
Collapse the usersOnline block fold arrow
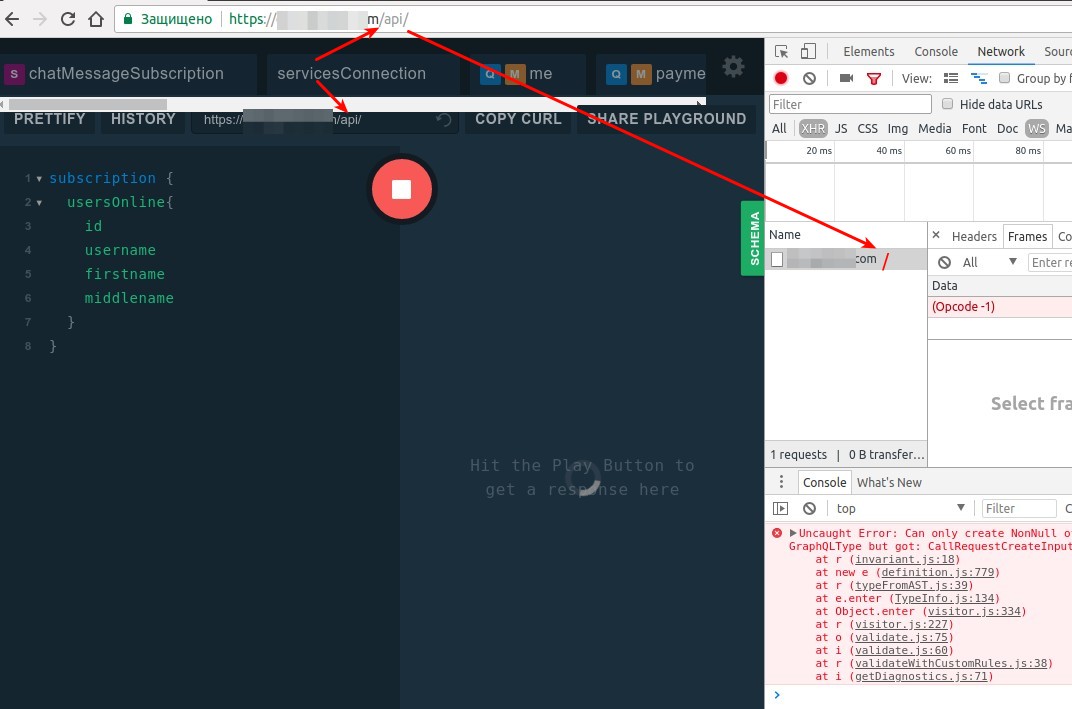[39, 203]
